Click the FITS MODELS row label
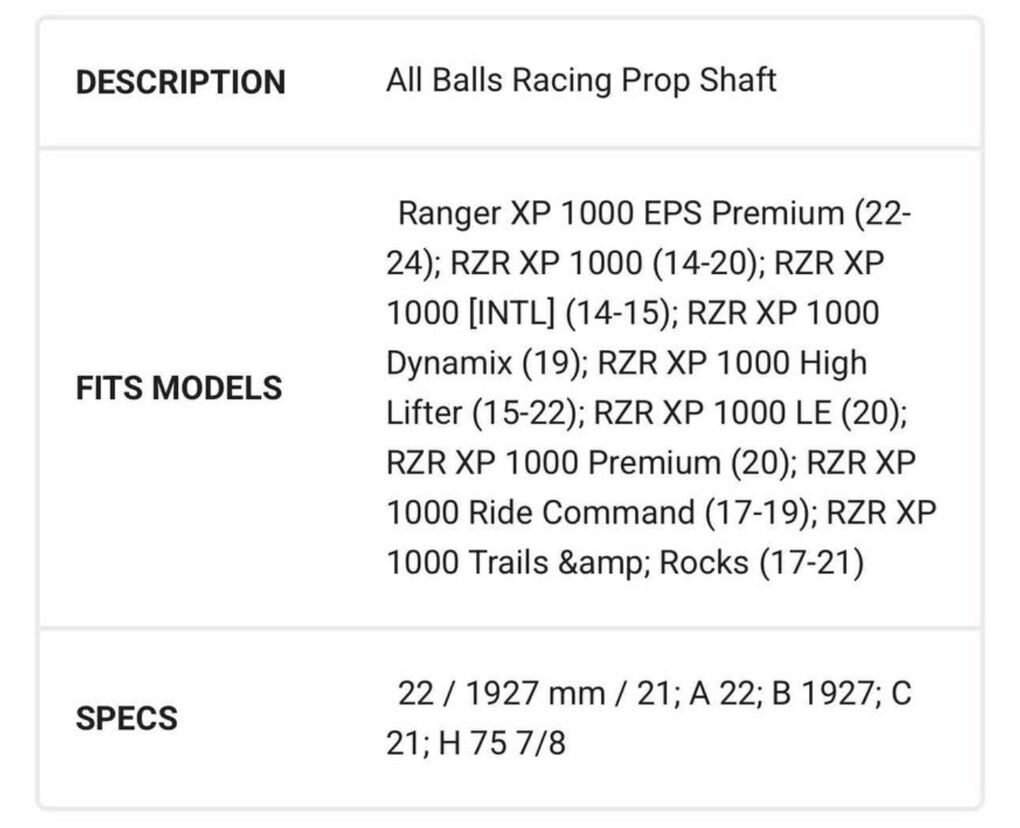This screenshot has height=828, width=1020. 179,388
